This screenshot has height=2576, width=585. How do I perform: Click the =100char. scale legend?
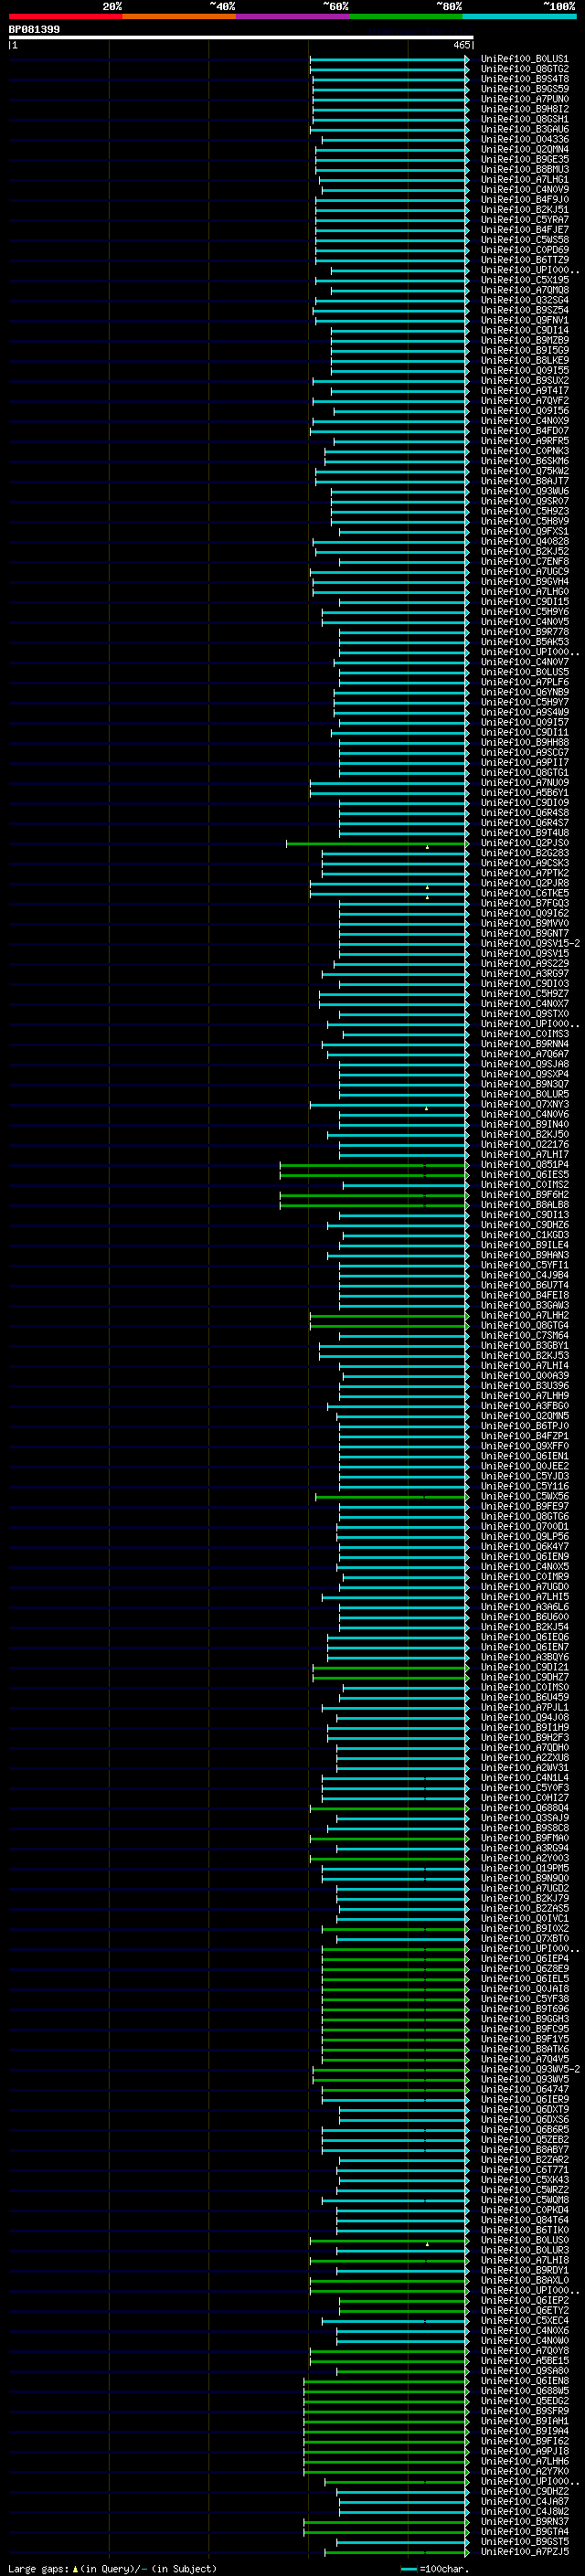(x=435, y=2568)
